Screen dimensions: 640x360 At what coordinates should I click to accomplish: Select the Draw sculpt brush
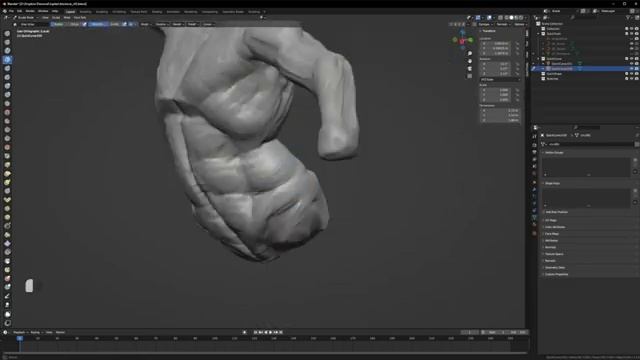pyautogui.click(x=7, y=33)
